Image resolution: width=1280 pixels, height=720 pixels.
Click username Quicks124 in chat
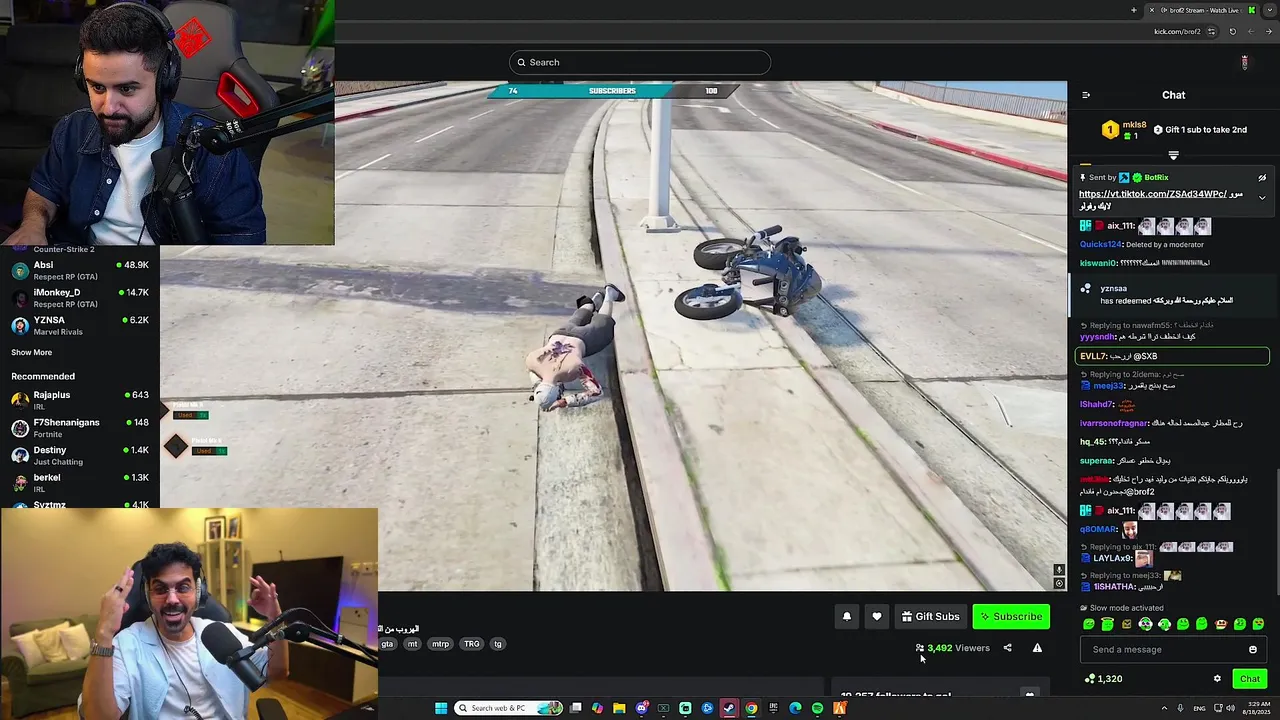pos(1101,244)
